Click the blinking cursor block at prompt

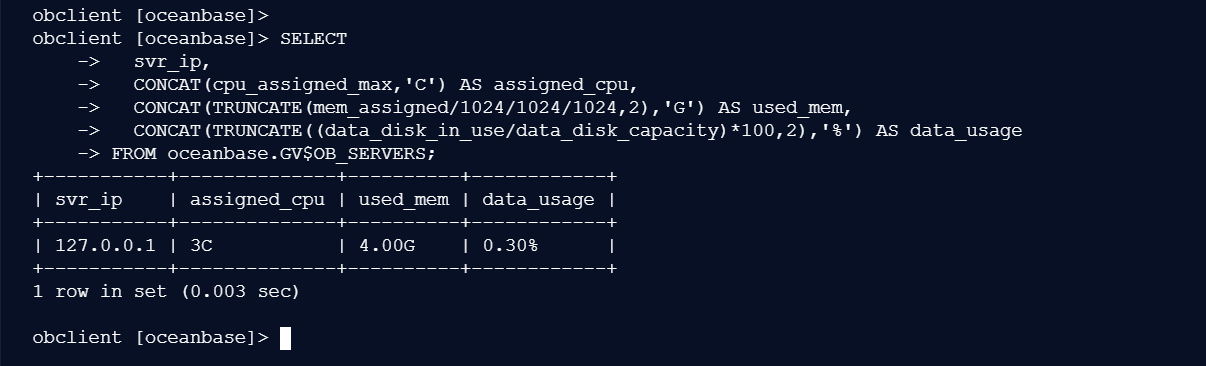[285, 338]
